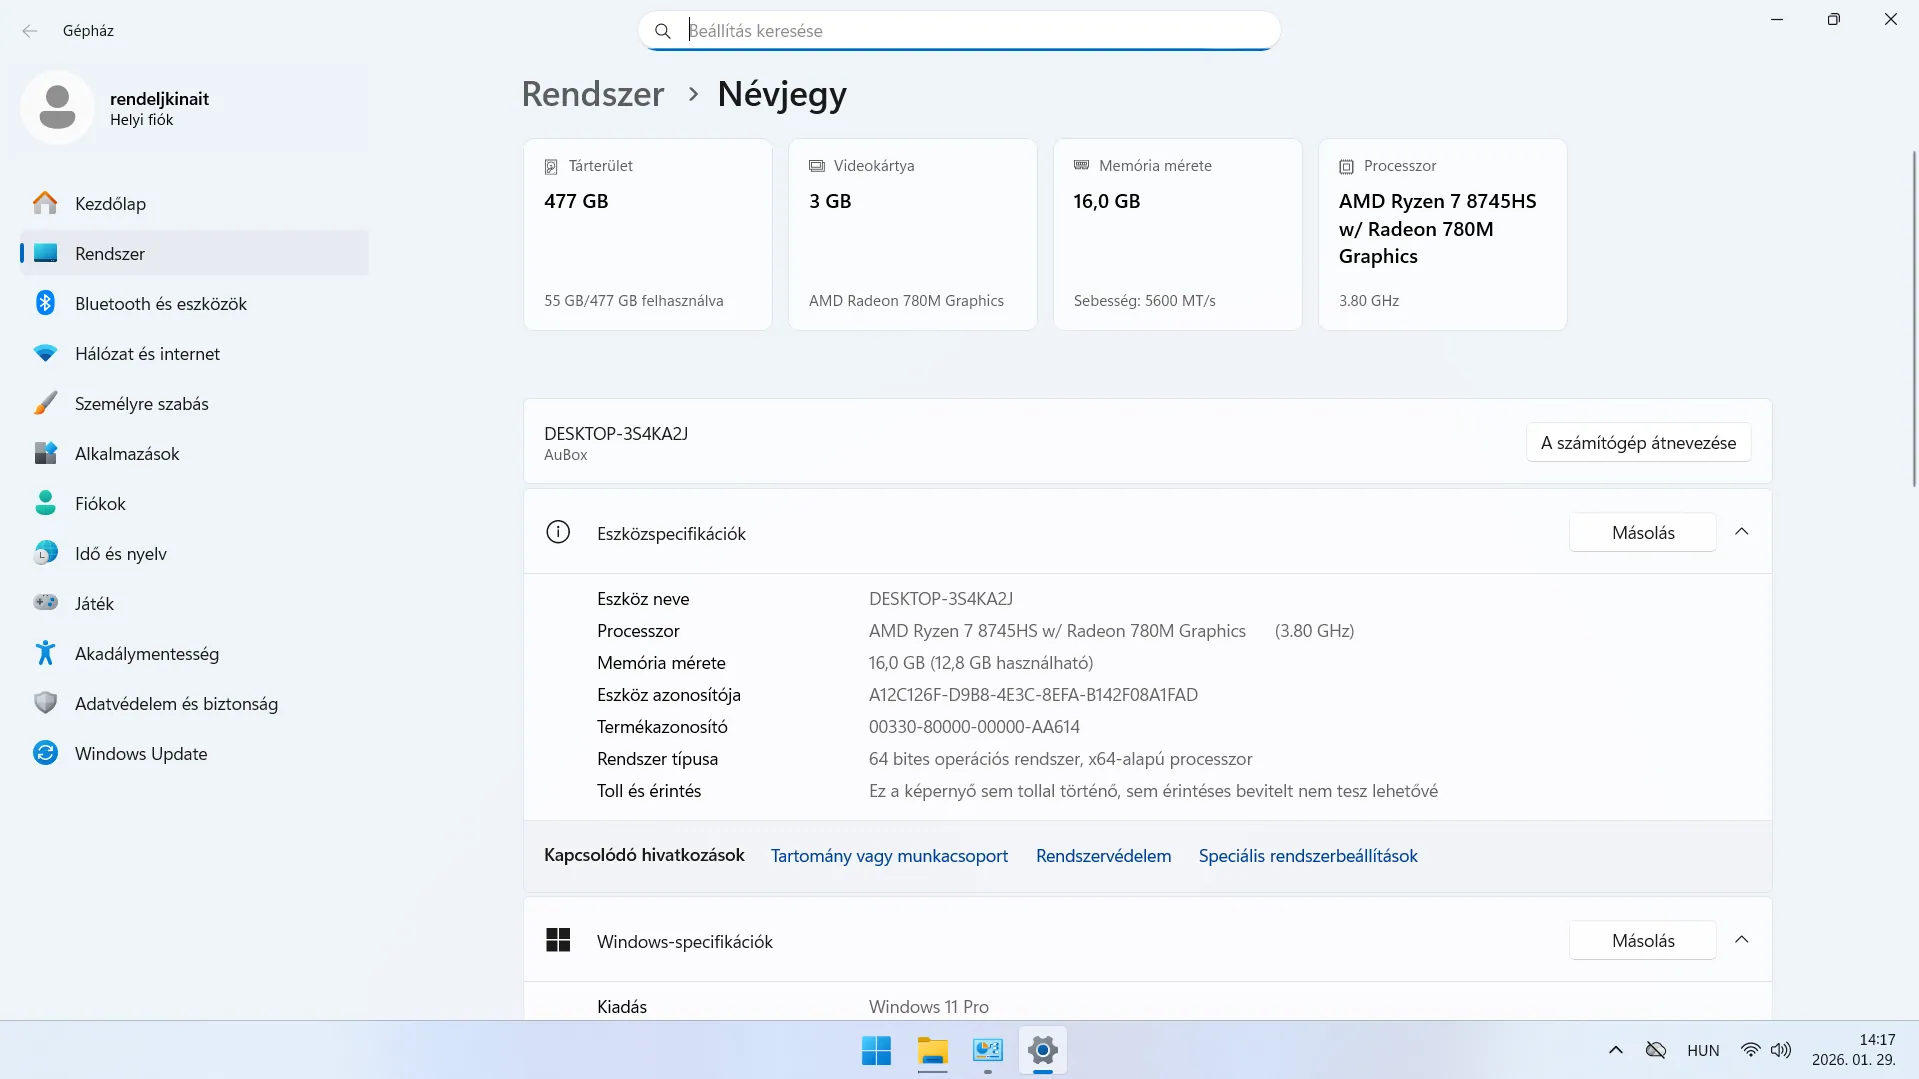Screen dimensions: 1919x1079
Task: Click the 16,0 GB (12,8 GB használható) value
Action: (x=980, y=663)
